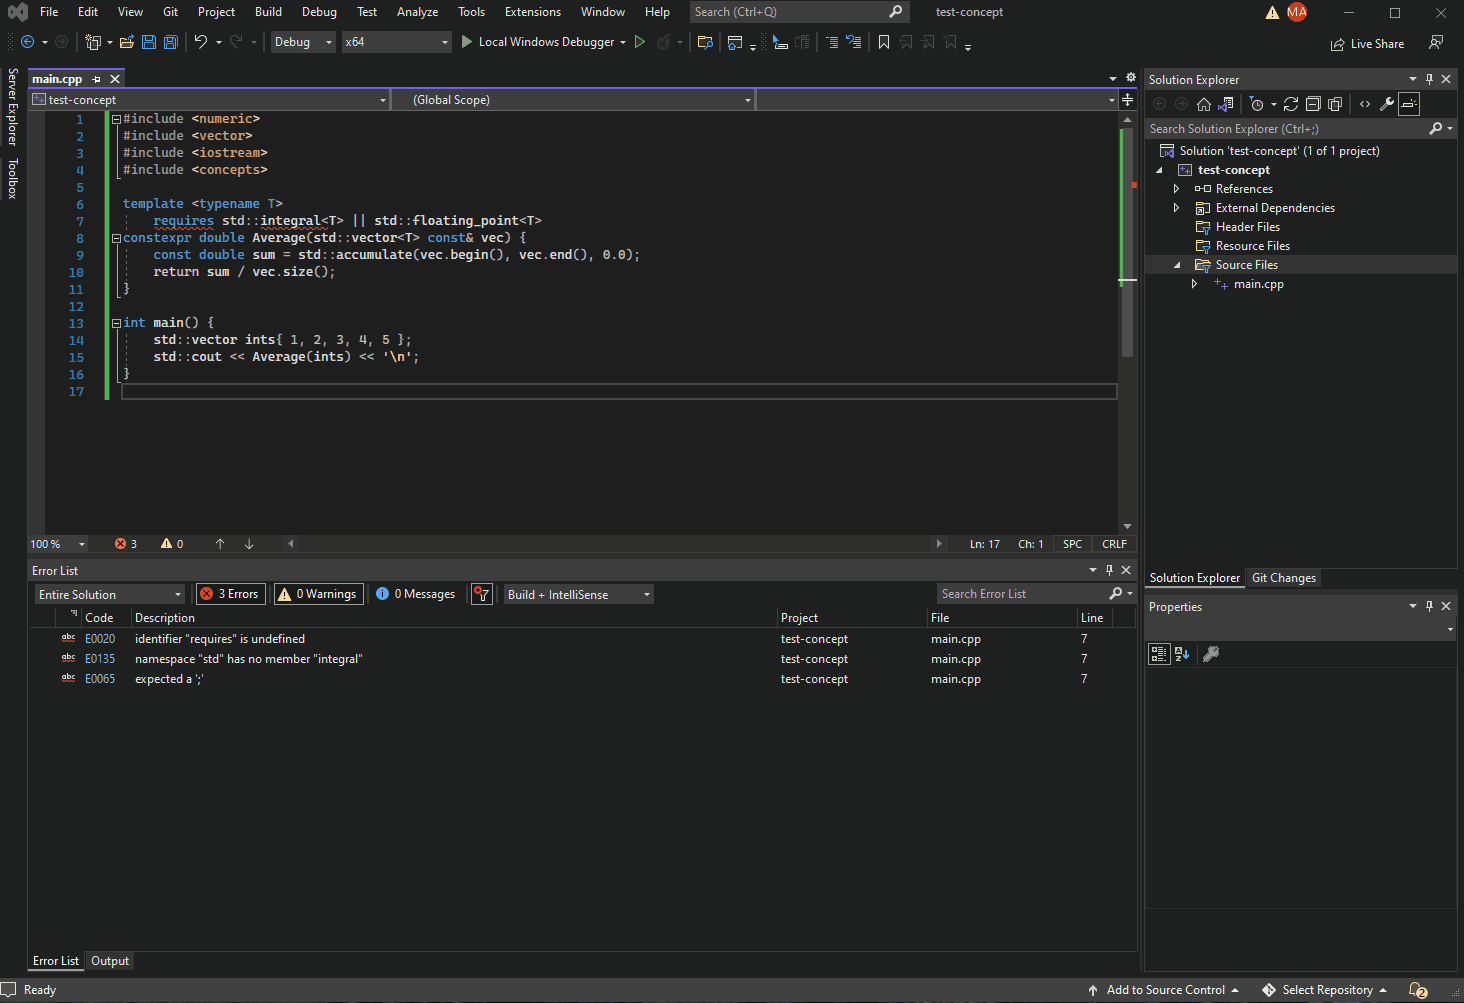The width and height of the screenshot is (1464, 1003).
Task: Click Add to Source Control in the status bar
Action: tap(1165, 990)
